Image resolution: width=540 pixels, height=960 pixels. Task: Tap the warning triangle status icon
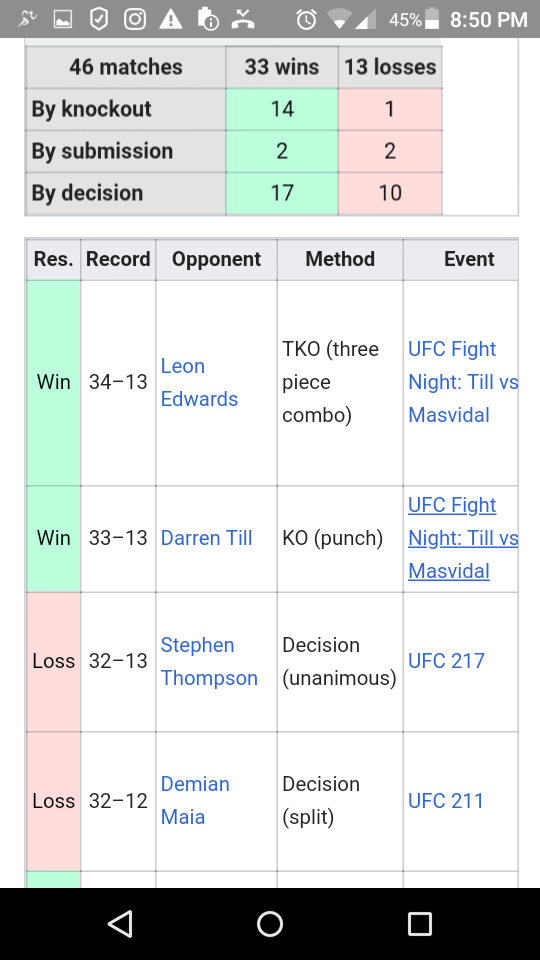(171, 20)
